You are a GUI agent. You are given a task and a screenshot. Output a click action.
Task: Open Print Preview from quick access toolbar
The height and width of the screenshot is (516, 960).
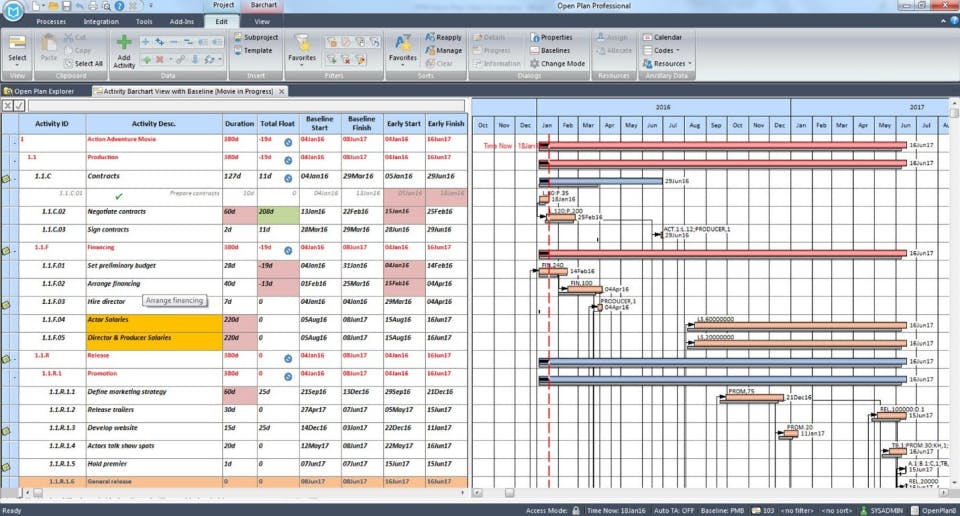[106, 6]
